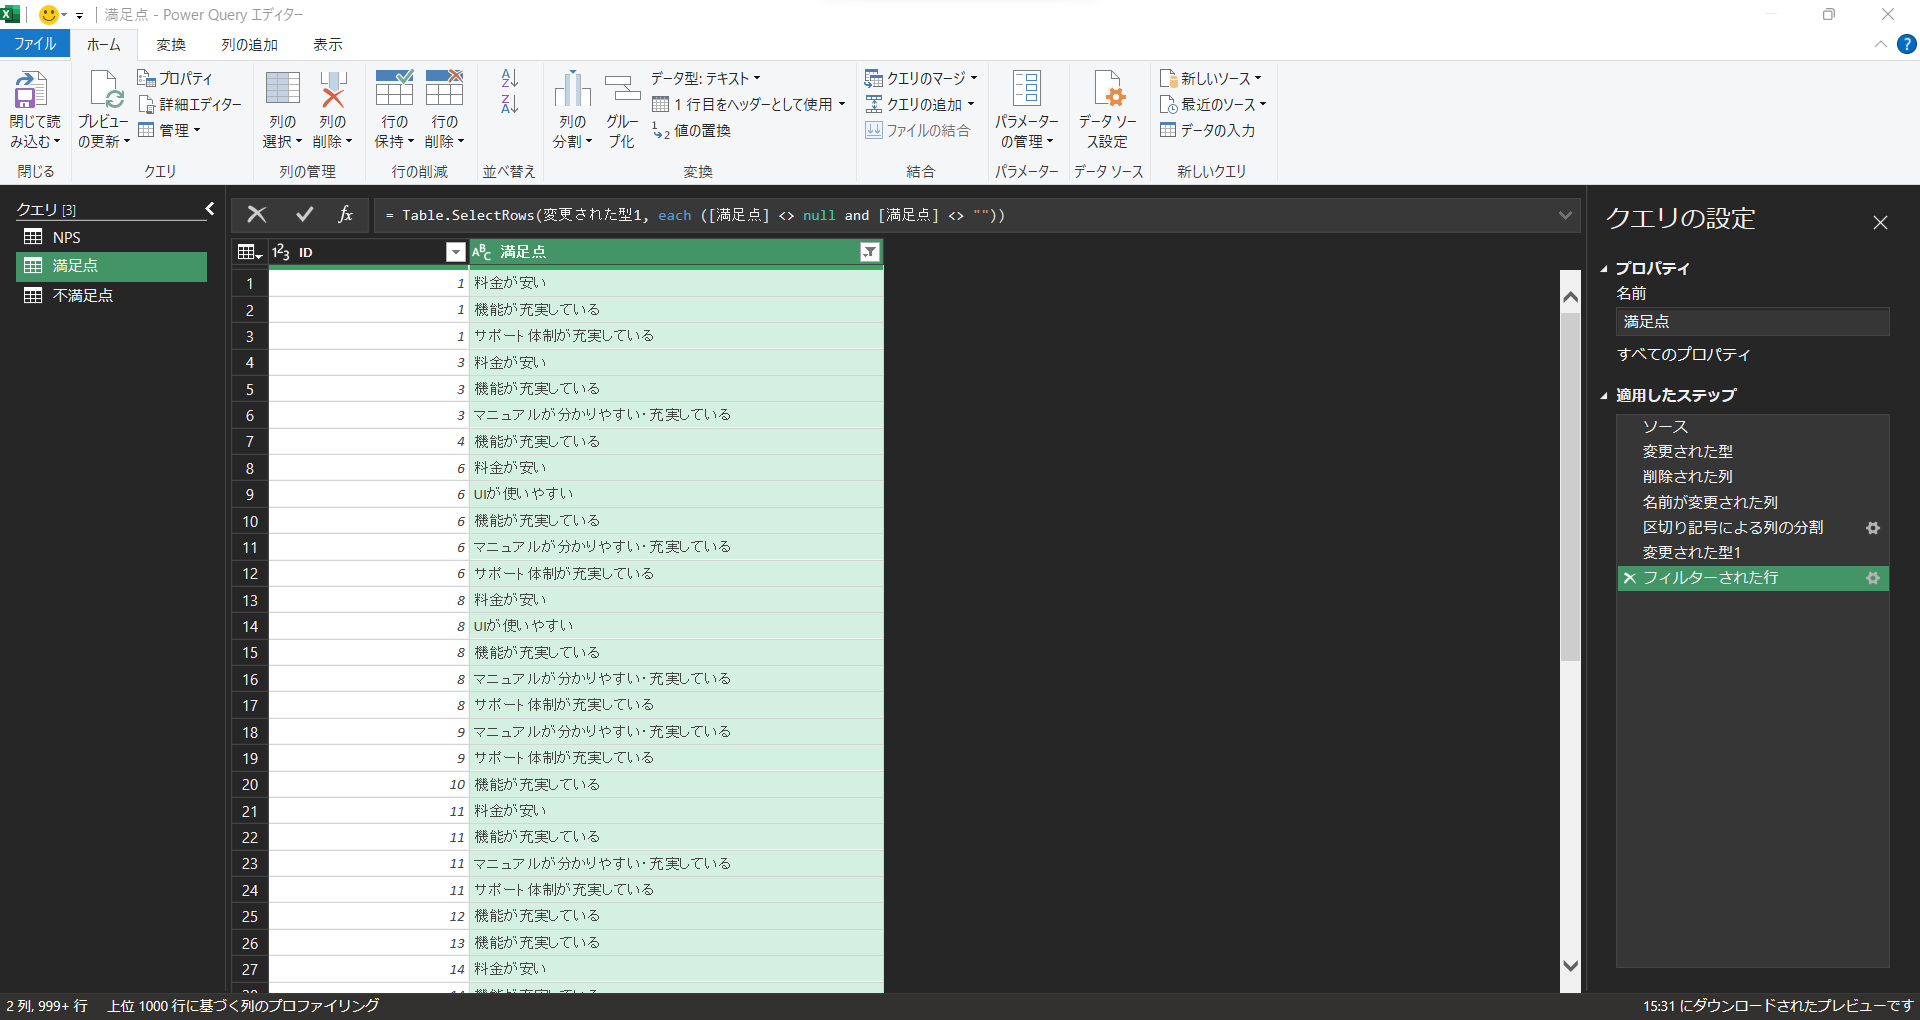Open the 満足点 column filter dropdown

point(869,252)
